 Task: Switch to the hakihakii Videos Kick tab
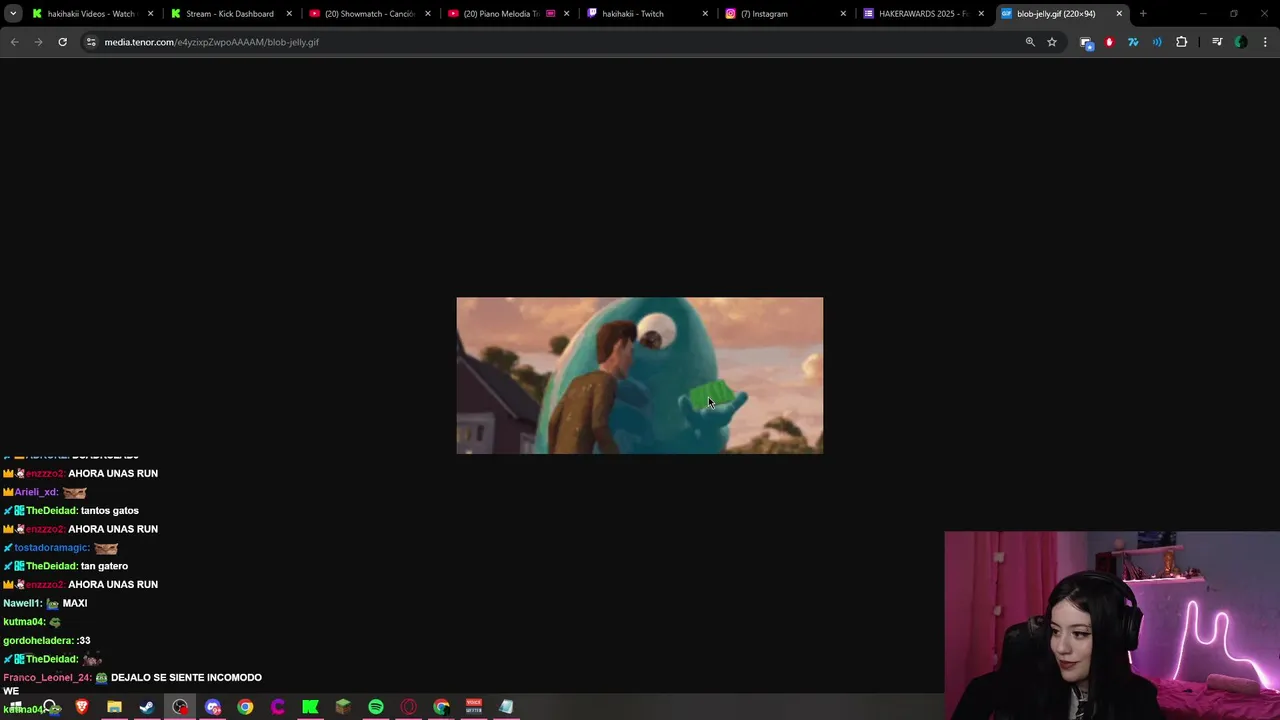[x=90, y=14]
